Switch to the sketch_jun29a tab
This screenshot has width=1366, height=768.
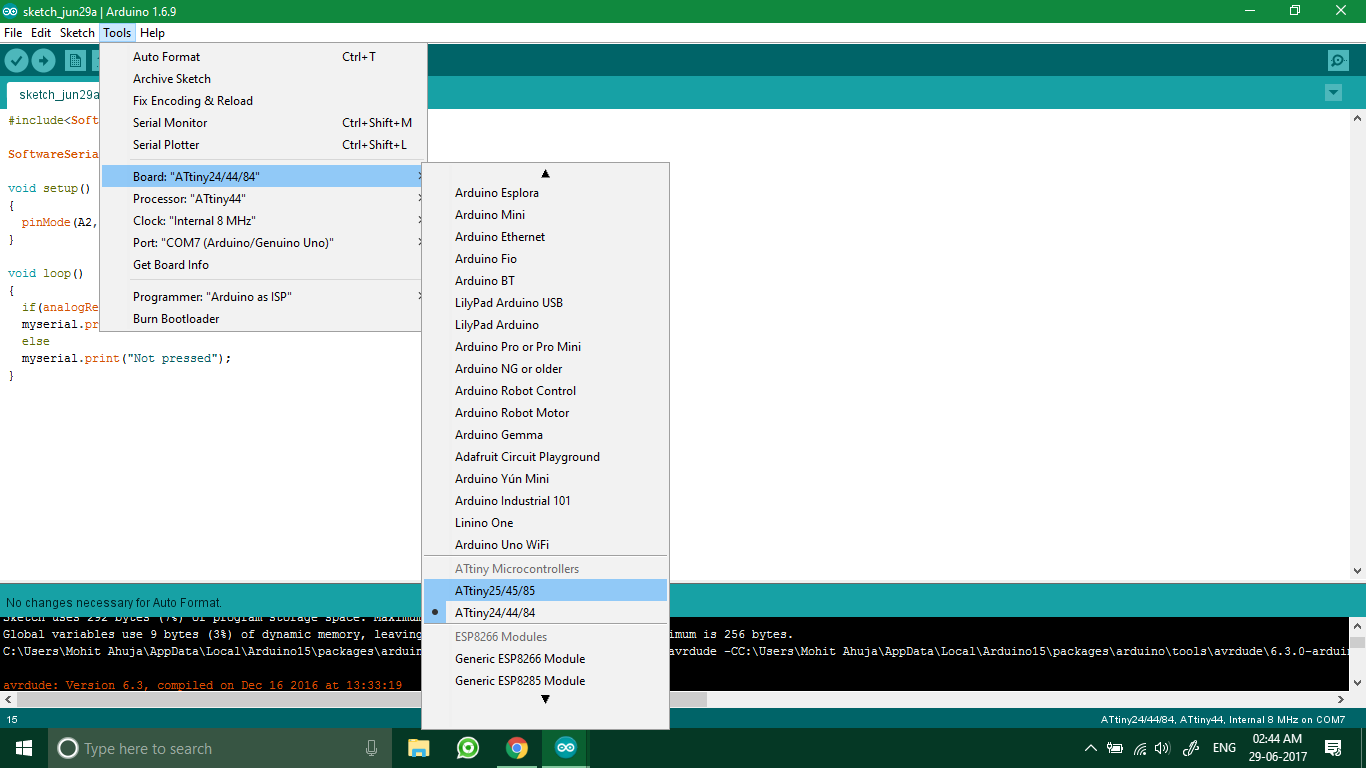[54, 95]
